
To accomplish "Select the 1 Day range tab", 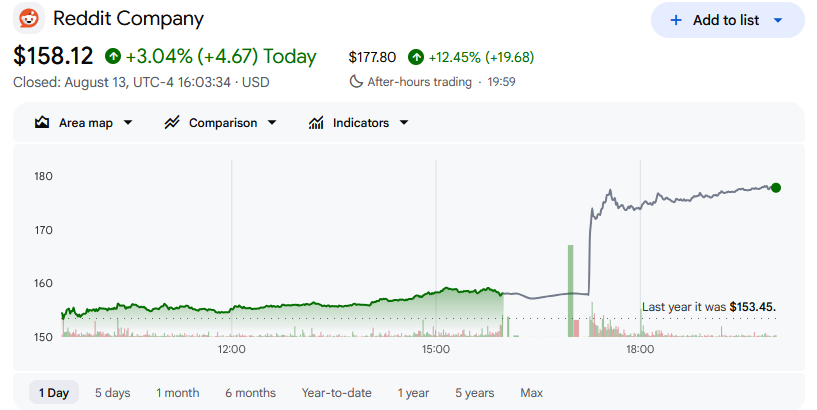I will tap(54, 392).
